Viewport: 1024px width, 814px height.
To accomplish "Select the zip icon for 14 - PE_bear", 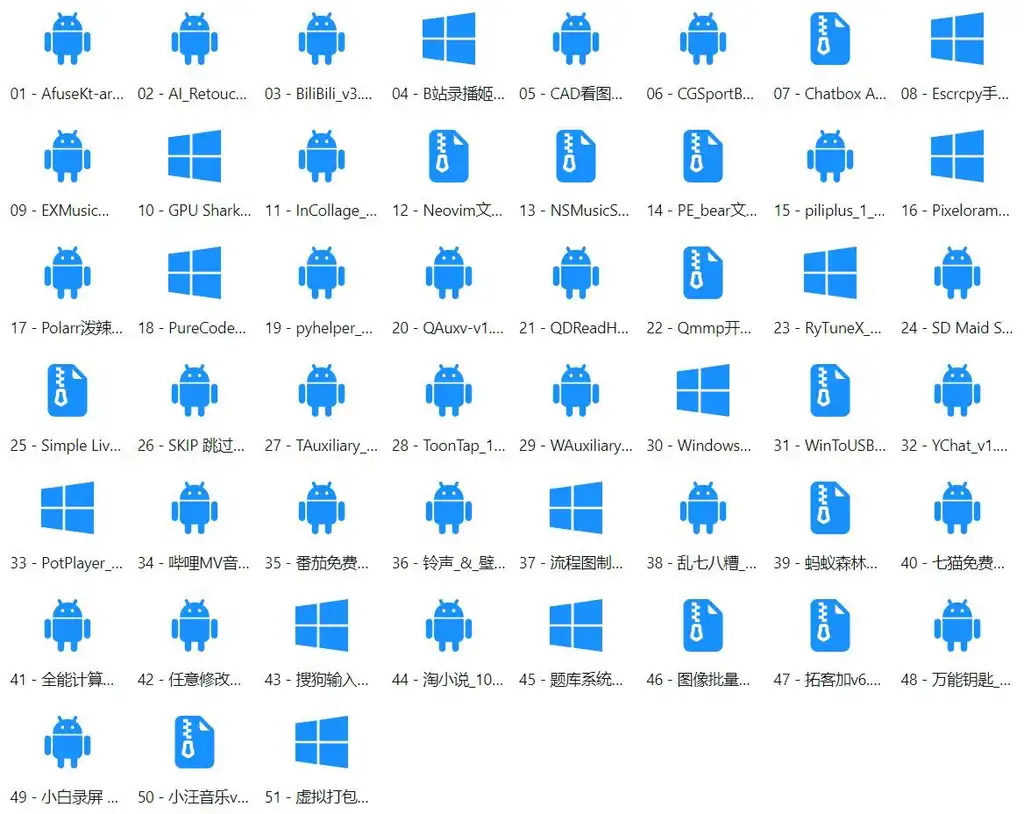I will 703,156.
